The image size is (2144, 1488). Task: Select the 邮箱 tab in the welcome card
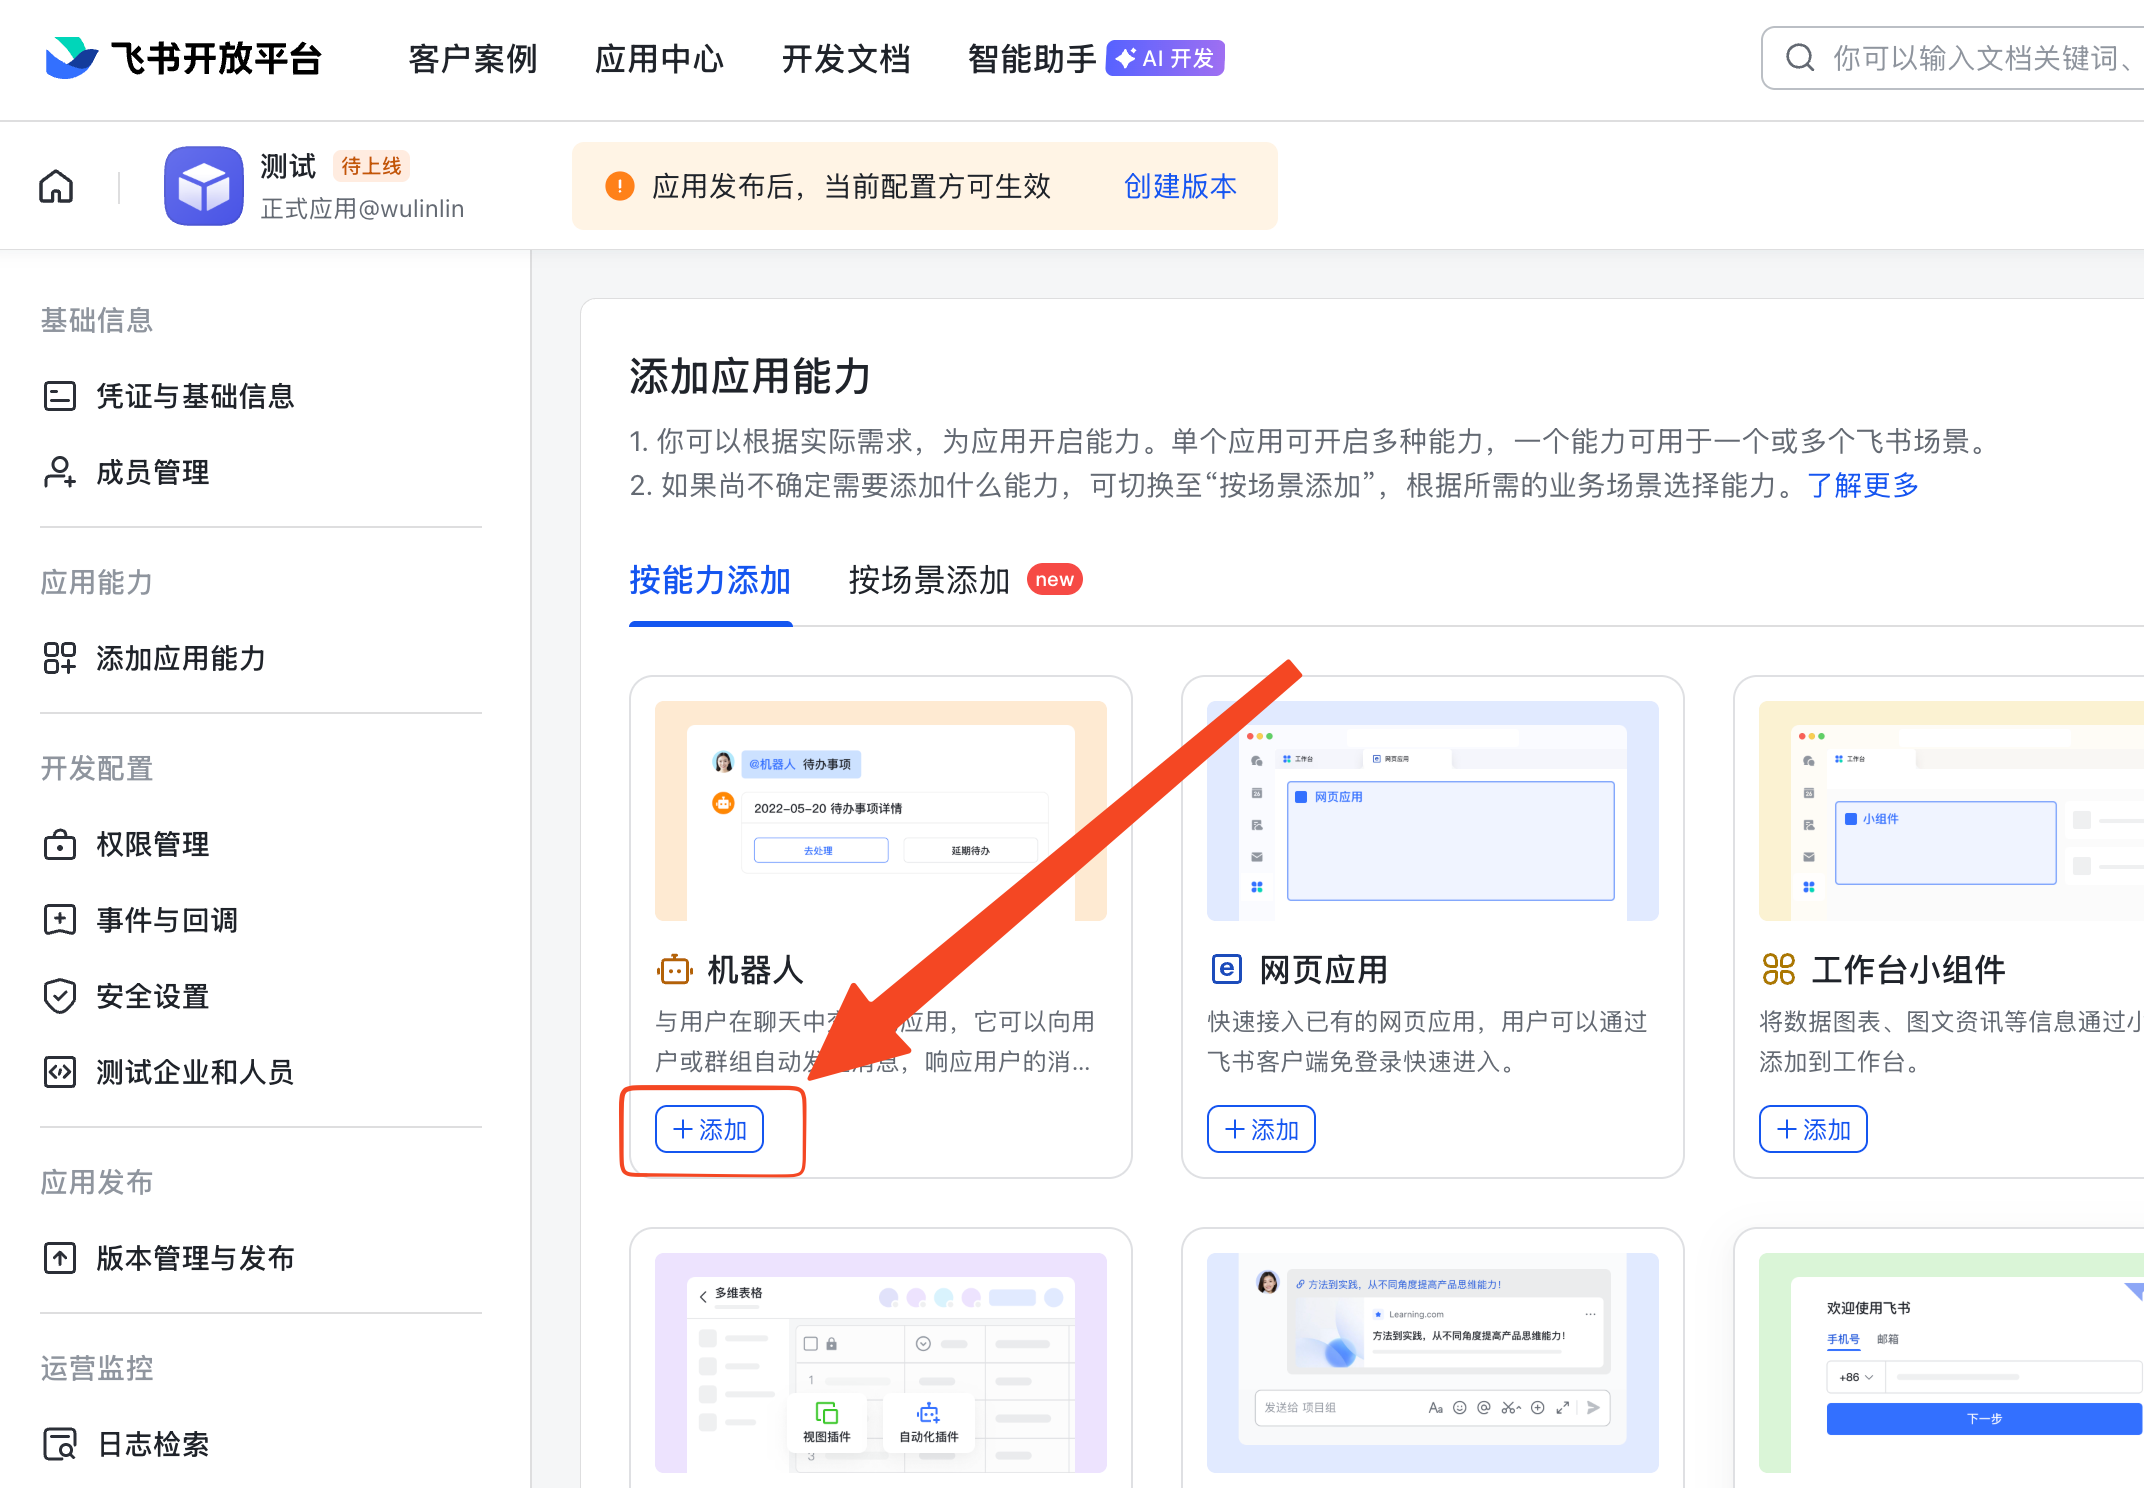tap(1889, 1339)
